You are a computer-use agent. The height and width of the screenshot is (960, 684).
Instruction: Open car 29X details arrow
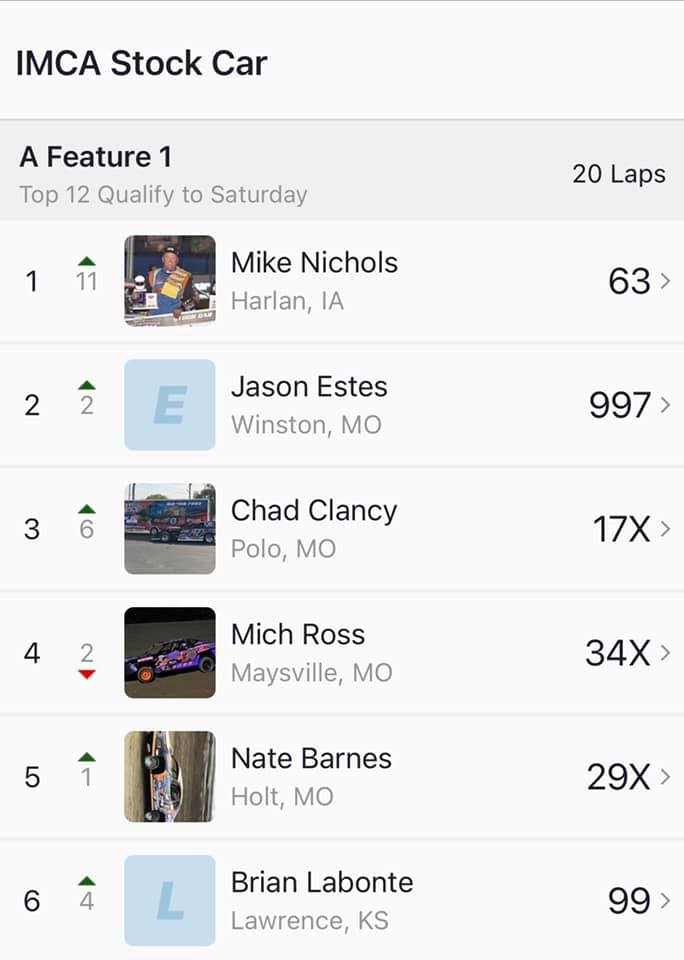[x=666, y=778]
